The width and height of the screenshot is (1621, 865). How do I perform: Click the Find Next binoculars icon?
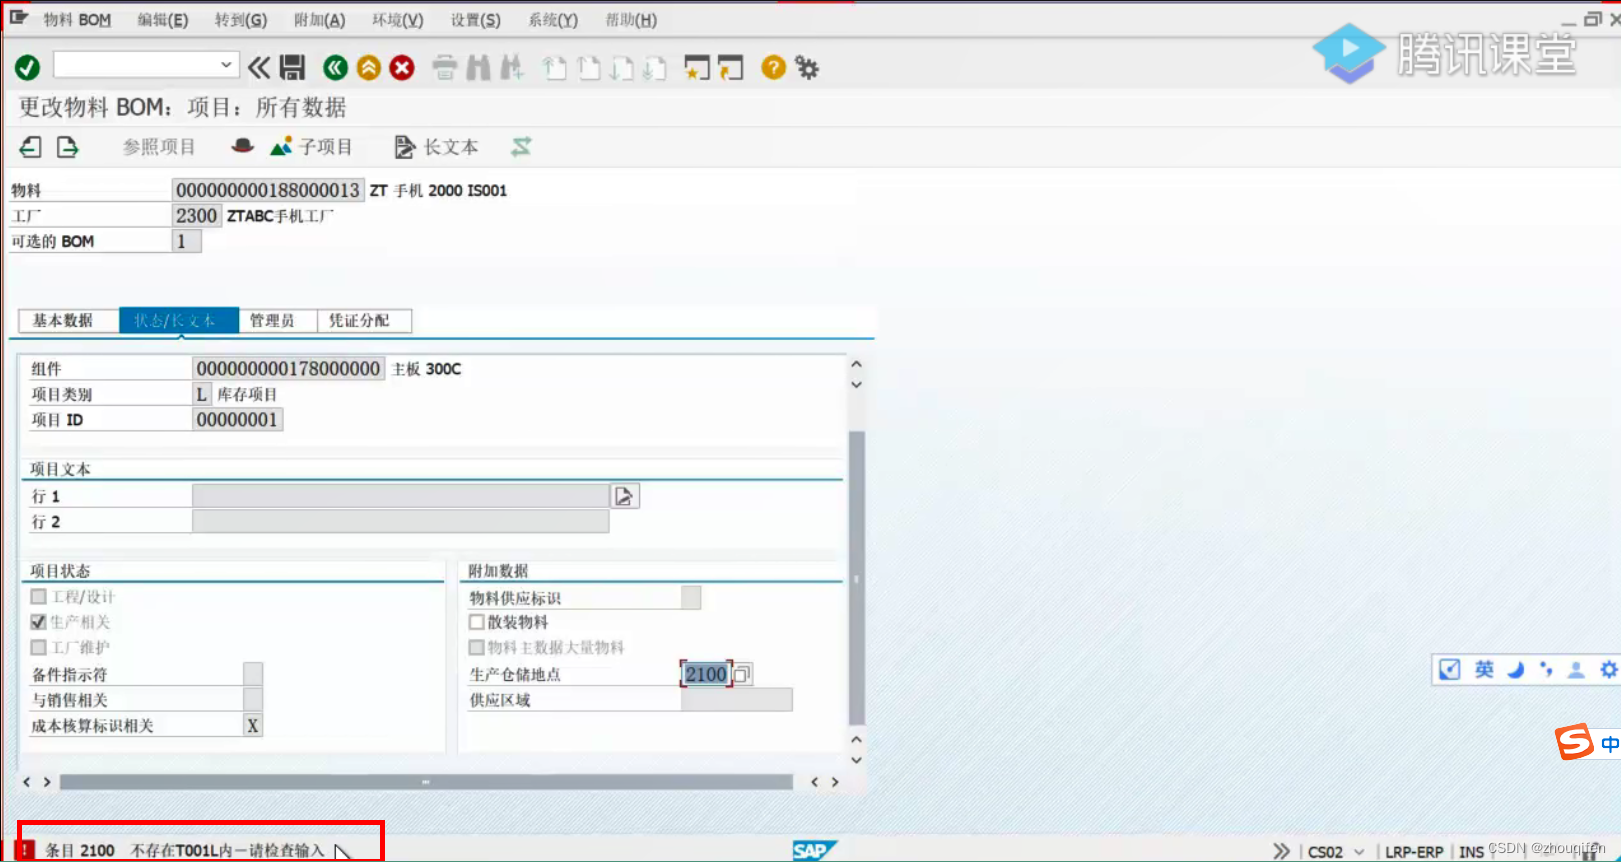512,67
